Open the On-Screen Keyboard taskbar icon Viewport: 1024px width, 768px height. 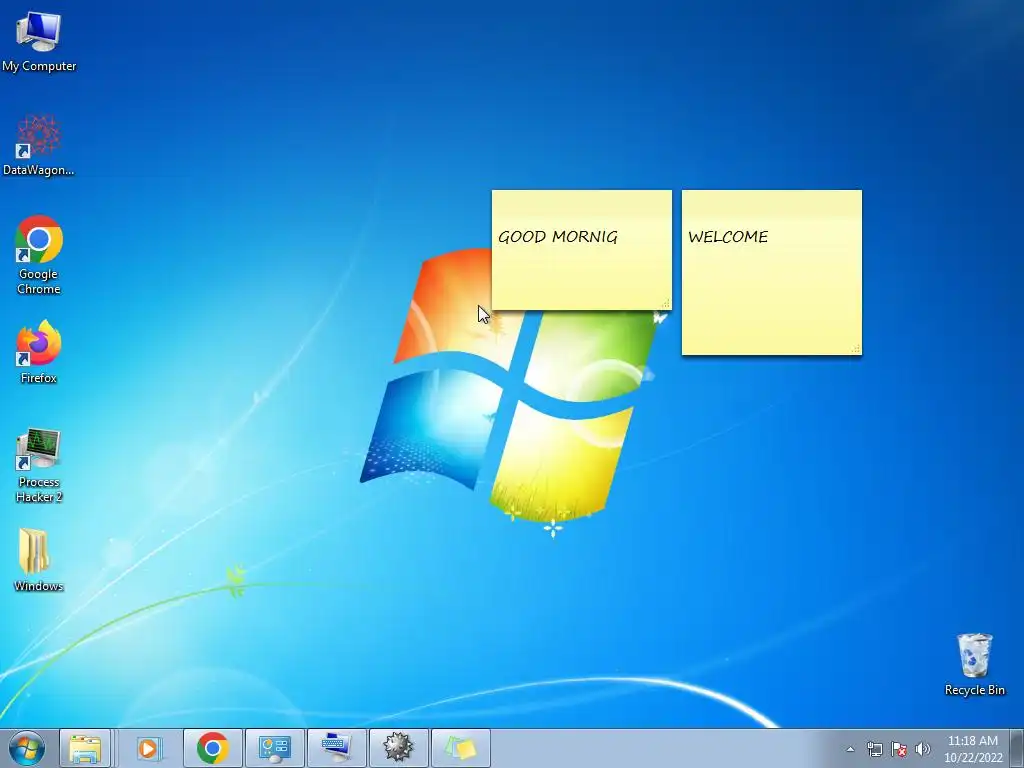336,748
